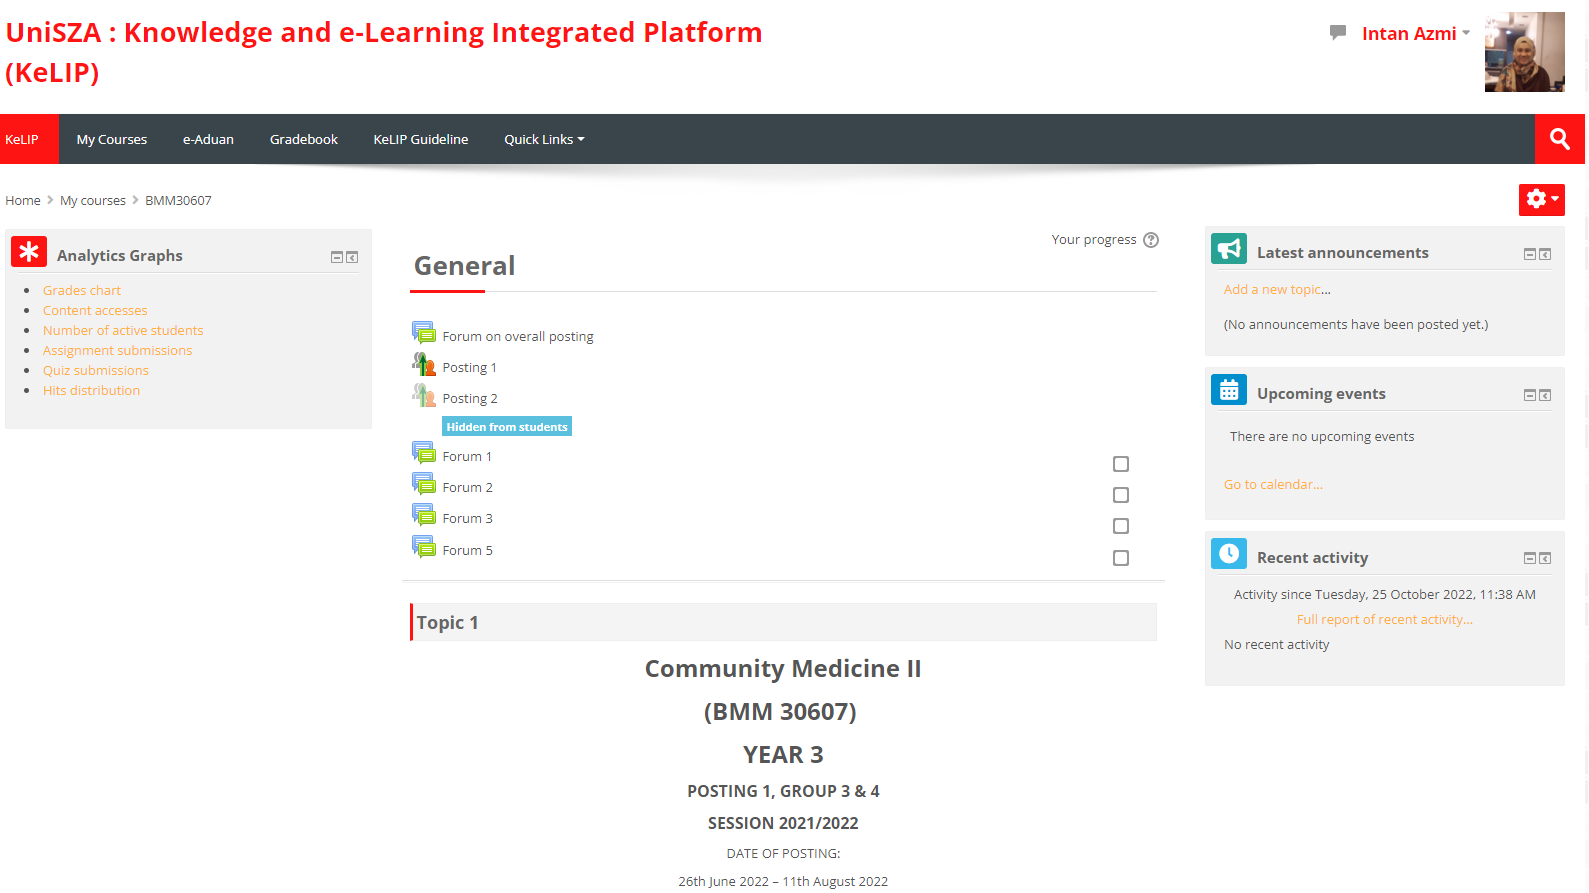Click the Upcoming events calendar icon
The image size is (1589, 893).
1229,389
